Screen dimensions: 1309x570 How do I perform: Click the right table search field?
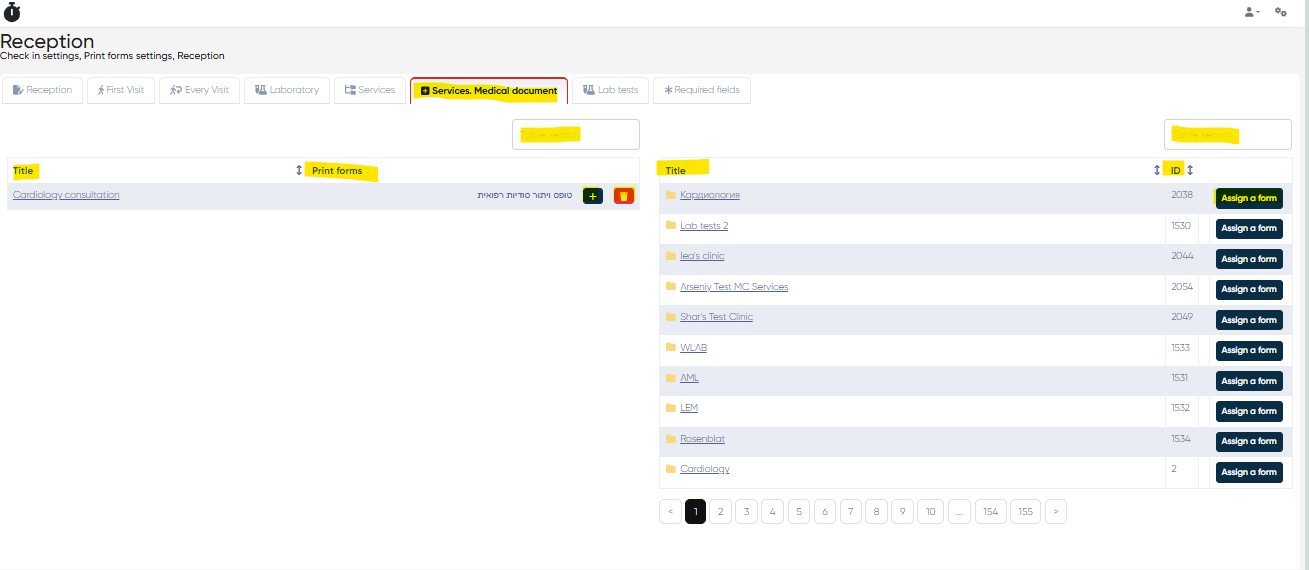coord(1227,134)
